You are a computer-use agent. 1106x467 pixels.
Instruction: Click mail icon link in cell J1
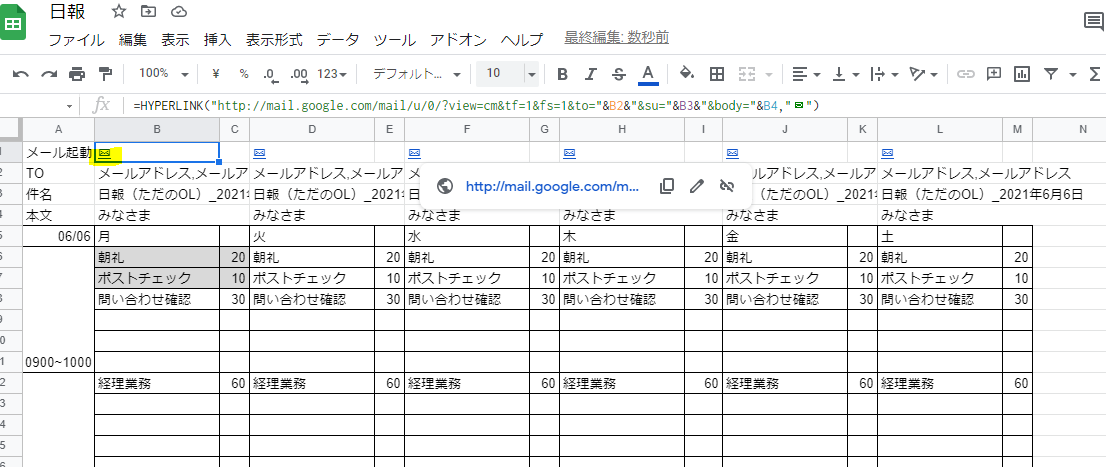[732, 152]
